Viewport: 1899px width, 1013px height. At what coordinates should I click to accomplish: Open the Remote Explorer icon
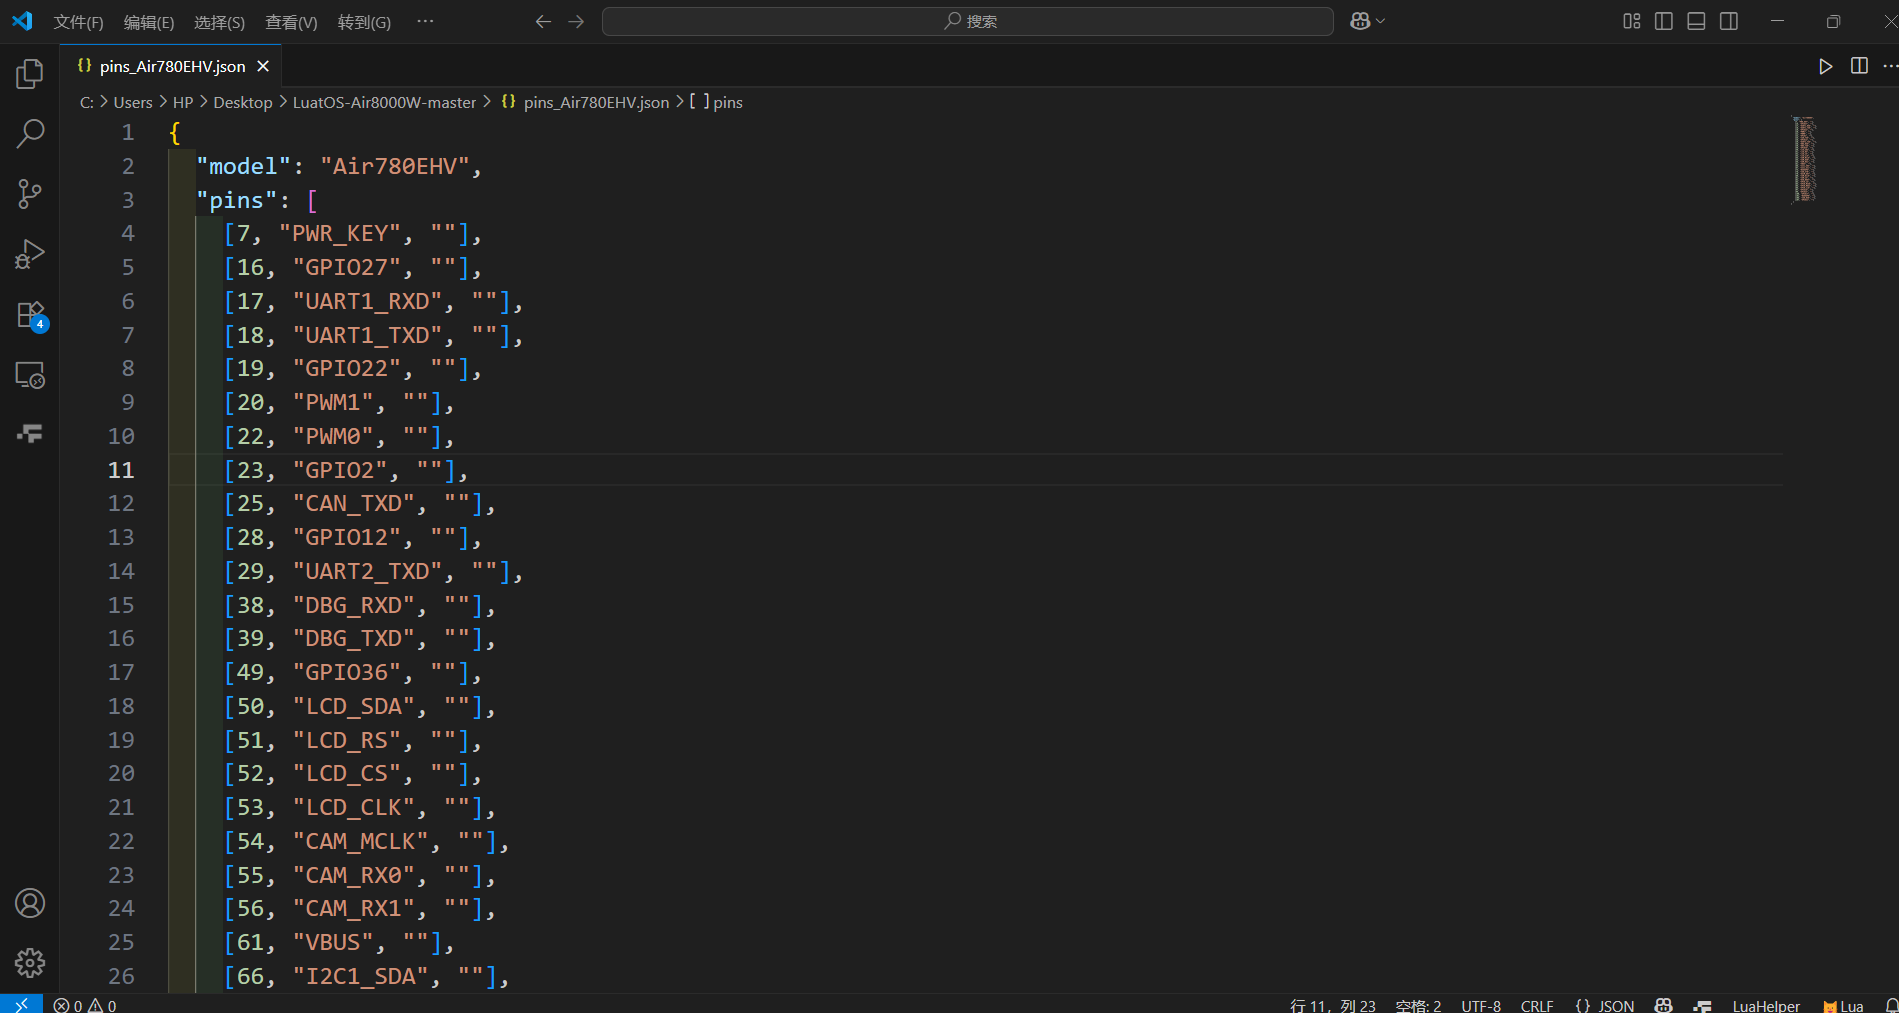click(x=30, y=375)
